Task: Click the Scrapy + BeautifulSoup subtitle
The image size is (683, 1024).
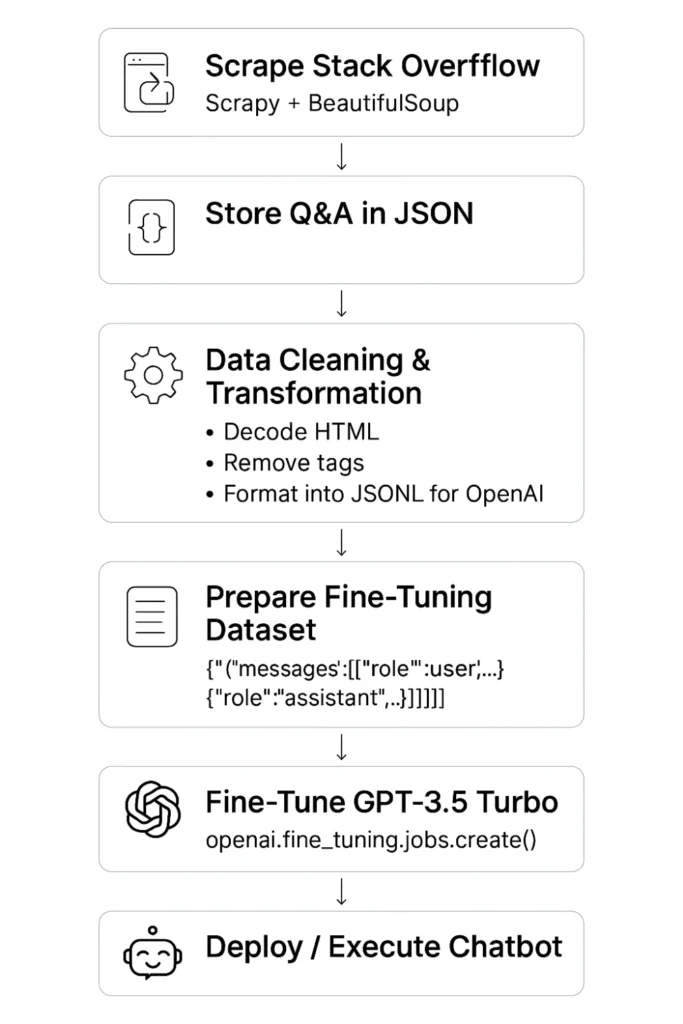Action: (x=331, y=102)
